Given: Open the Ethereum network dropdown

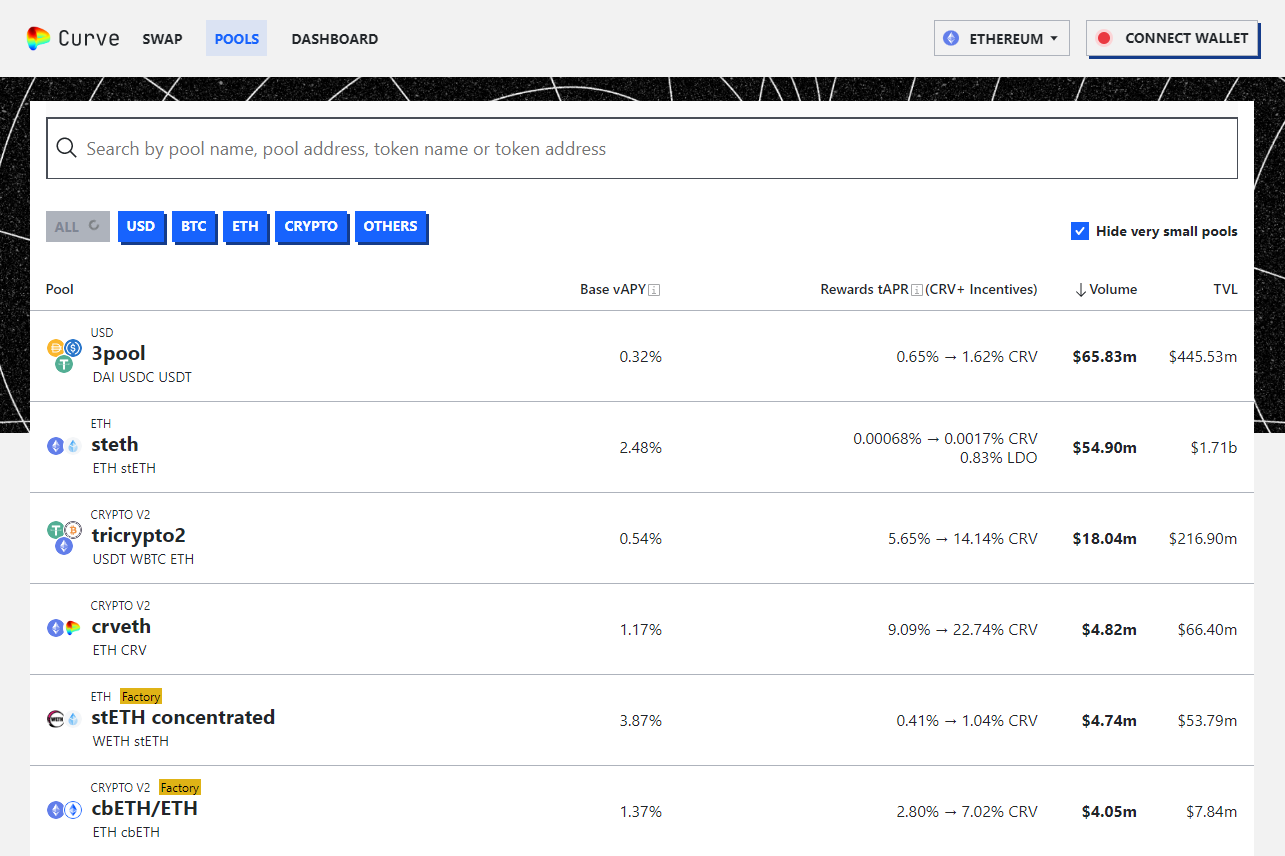Looking at the screenshot, I should point(1001,39).
